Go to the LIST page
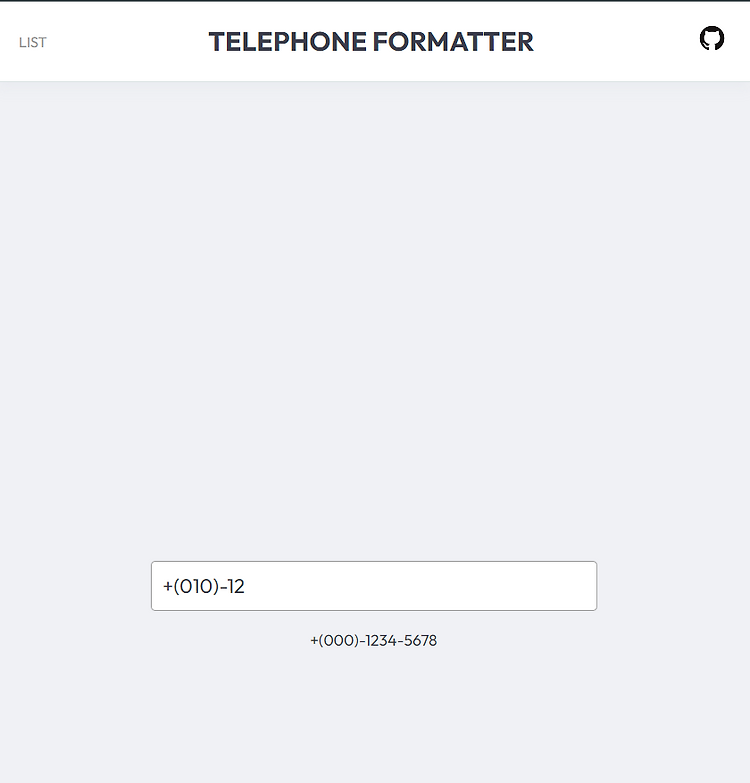 tap(32, 42)
